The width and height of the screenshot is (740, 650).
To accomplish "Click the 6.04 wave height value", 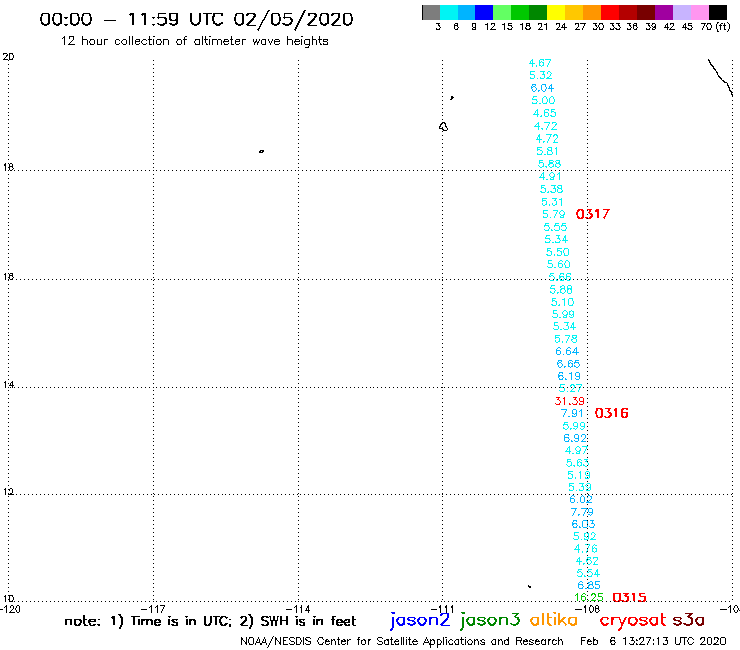I will 542,88.
